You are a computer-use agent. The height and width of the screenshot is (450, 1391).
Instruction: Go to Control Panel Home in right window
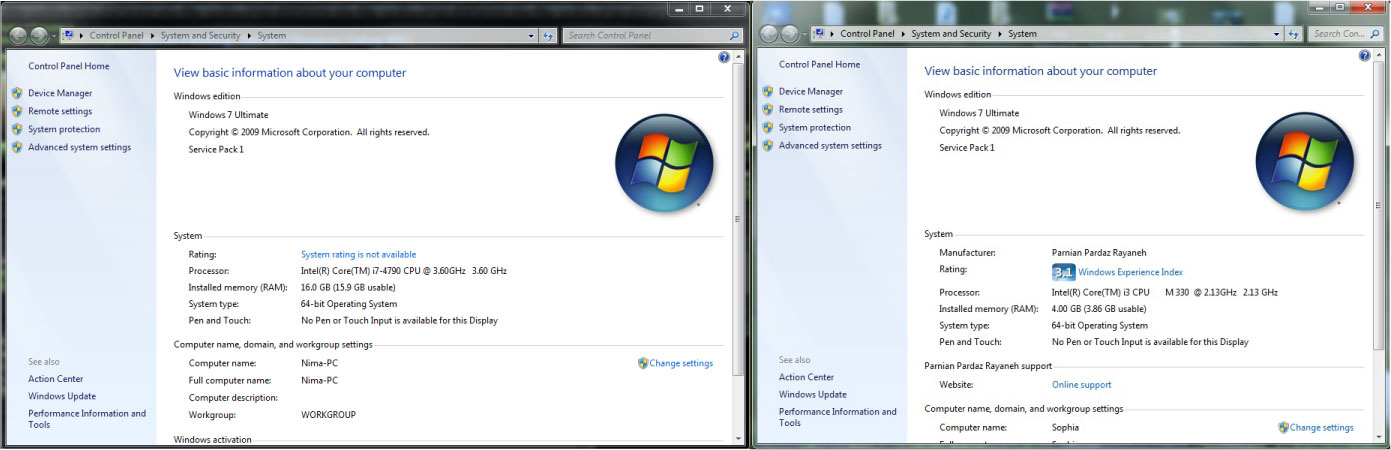coord(819,64)
